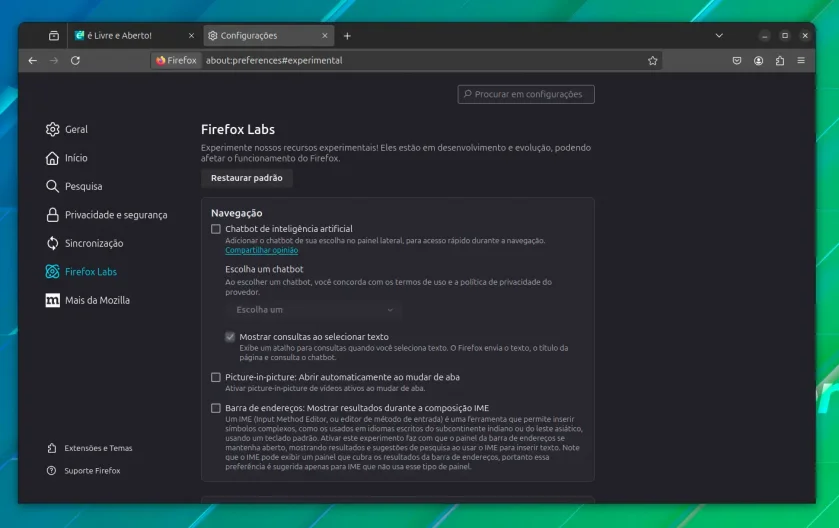Open Geral settings category

click(x=66, y=129)
